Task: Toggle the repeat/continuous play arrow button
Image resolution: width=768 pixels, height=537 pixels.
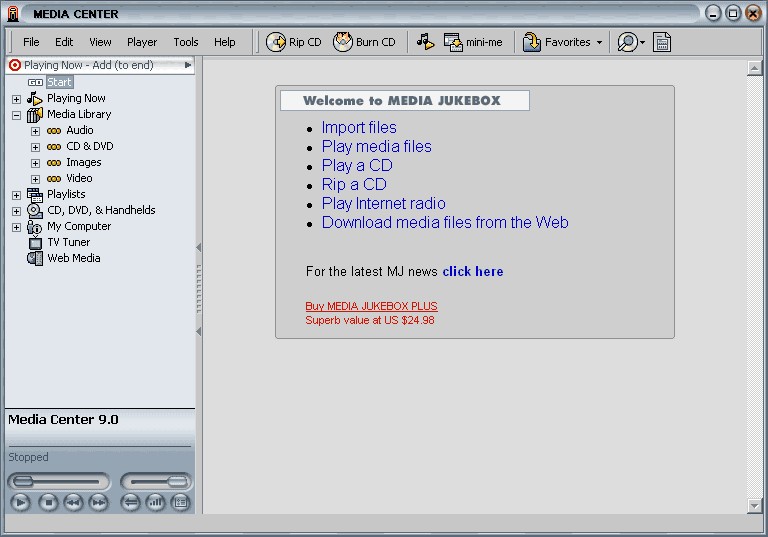Action: pos(130,503)
